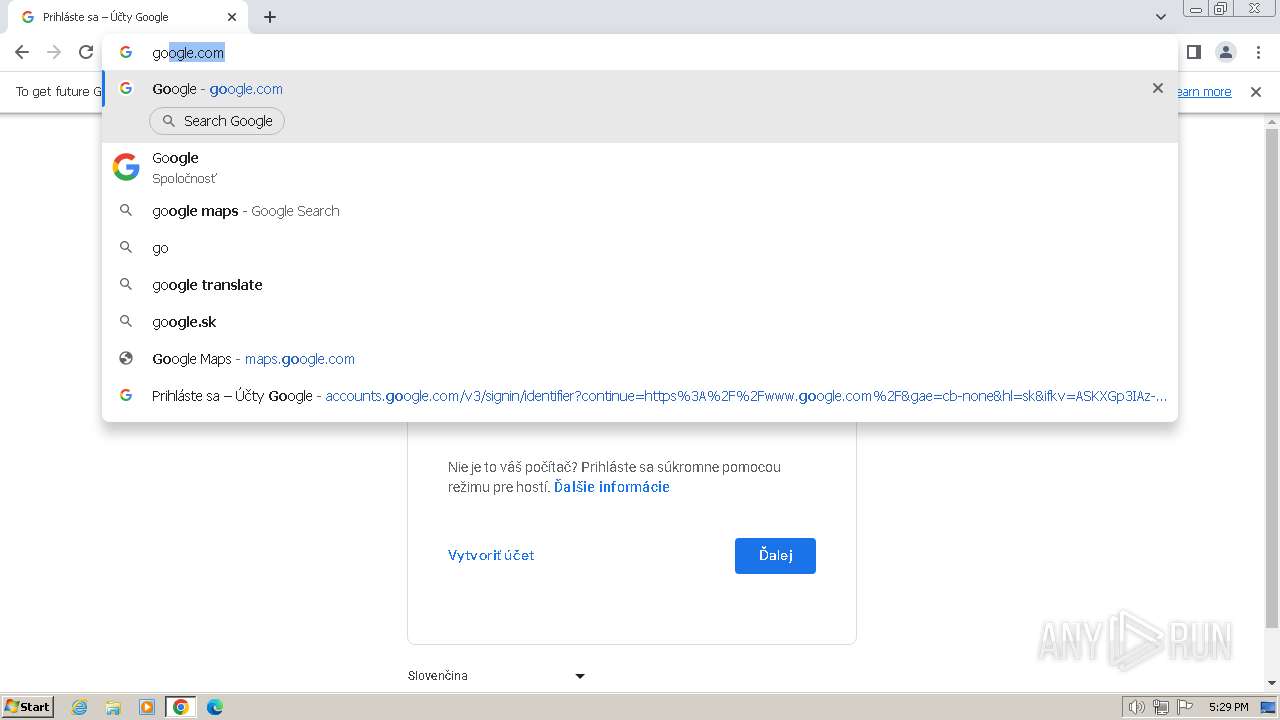Toggle the browser side panel icon

[x=1194, y=52]
